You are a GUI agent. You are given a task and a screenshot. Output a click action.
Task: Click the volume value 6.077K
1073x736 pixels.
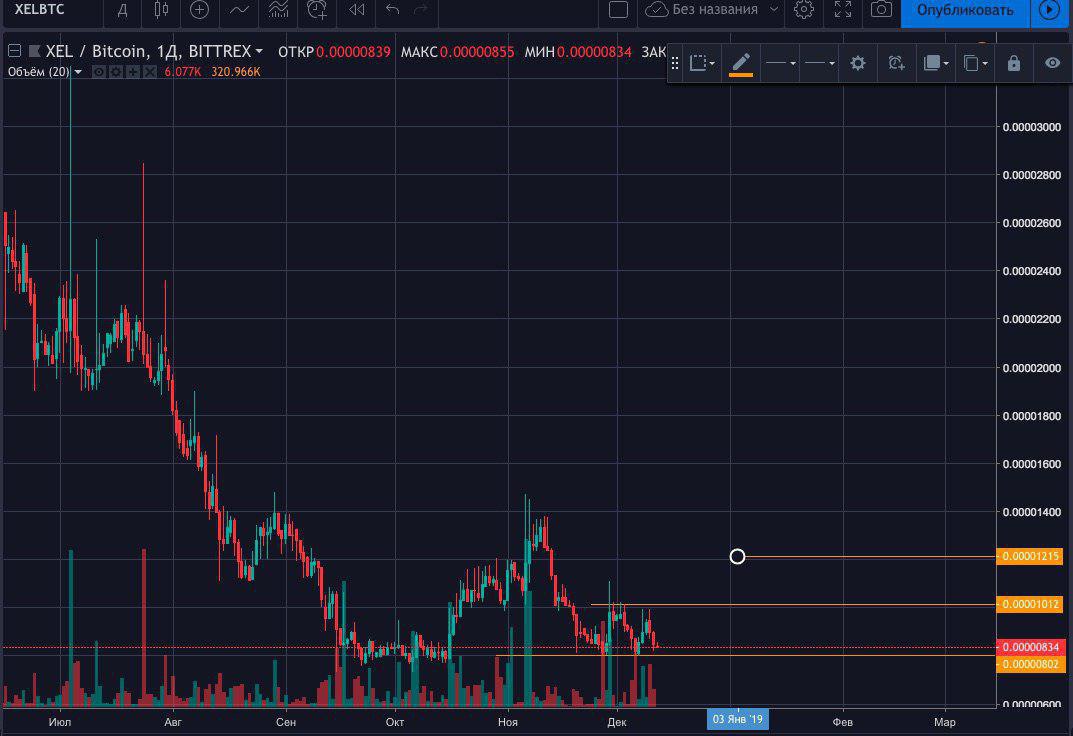coord(183,72)
